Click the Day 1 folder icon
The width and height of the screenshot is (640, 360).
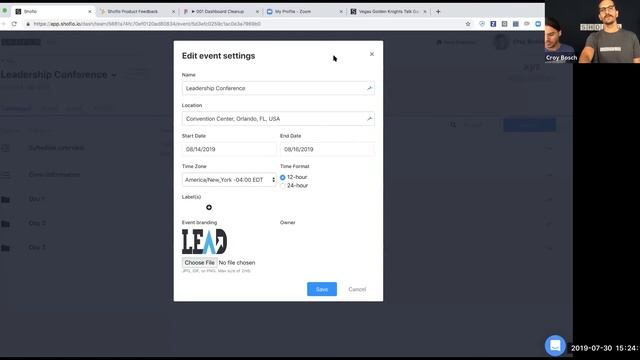(5, 200)
